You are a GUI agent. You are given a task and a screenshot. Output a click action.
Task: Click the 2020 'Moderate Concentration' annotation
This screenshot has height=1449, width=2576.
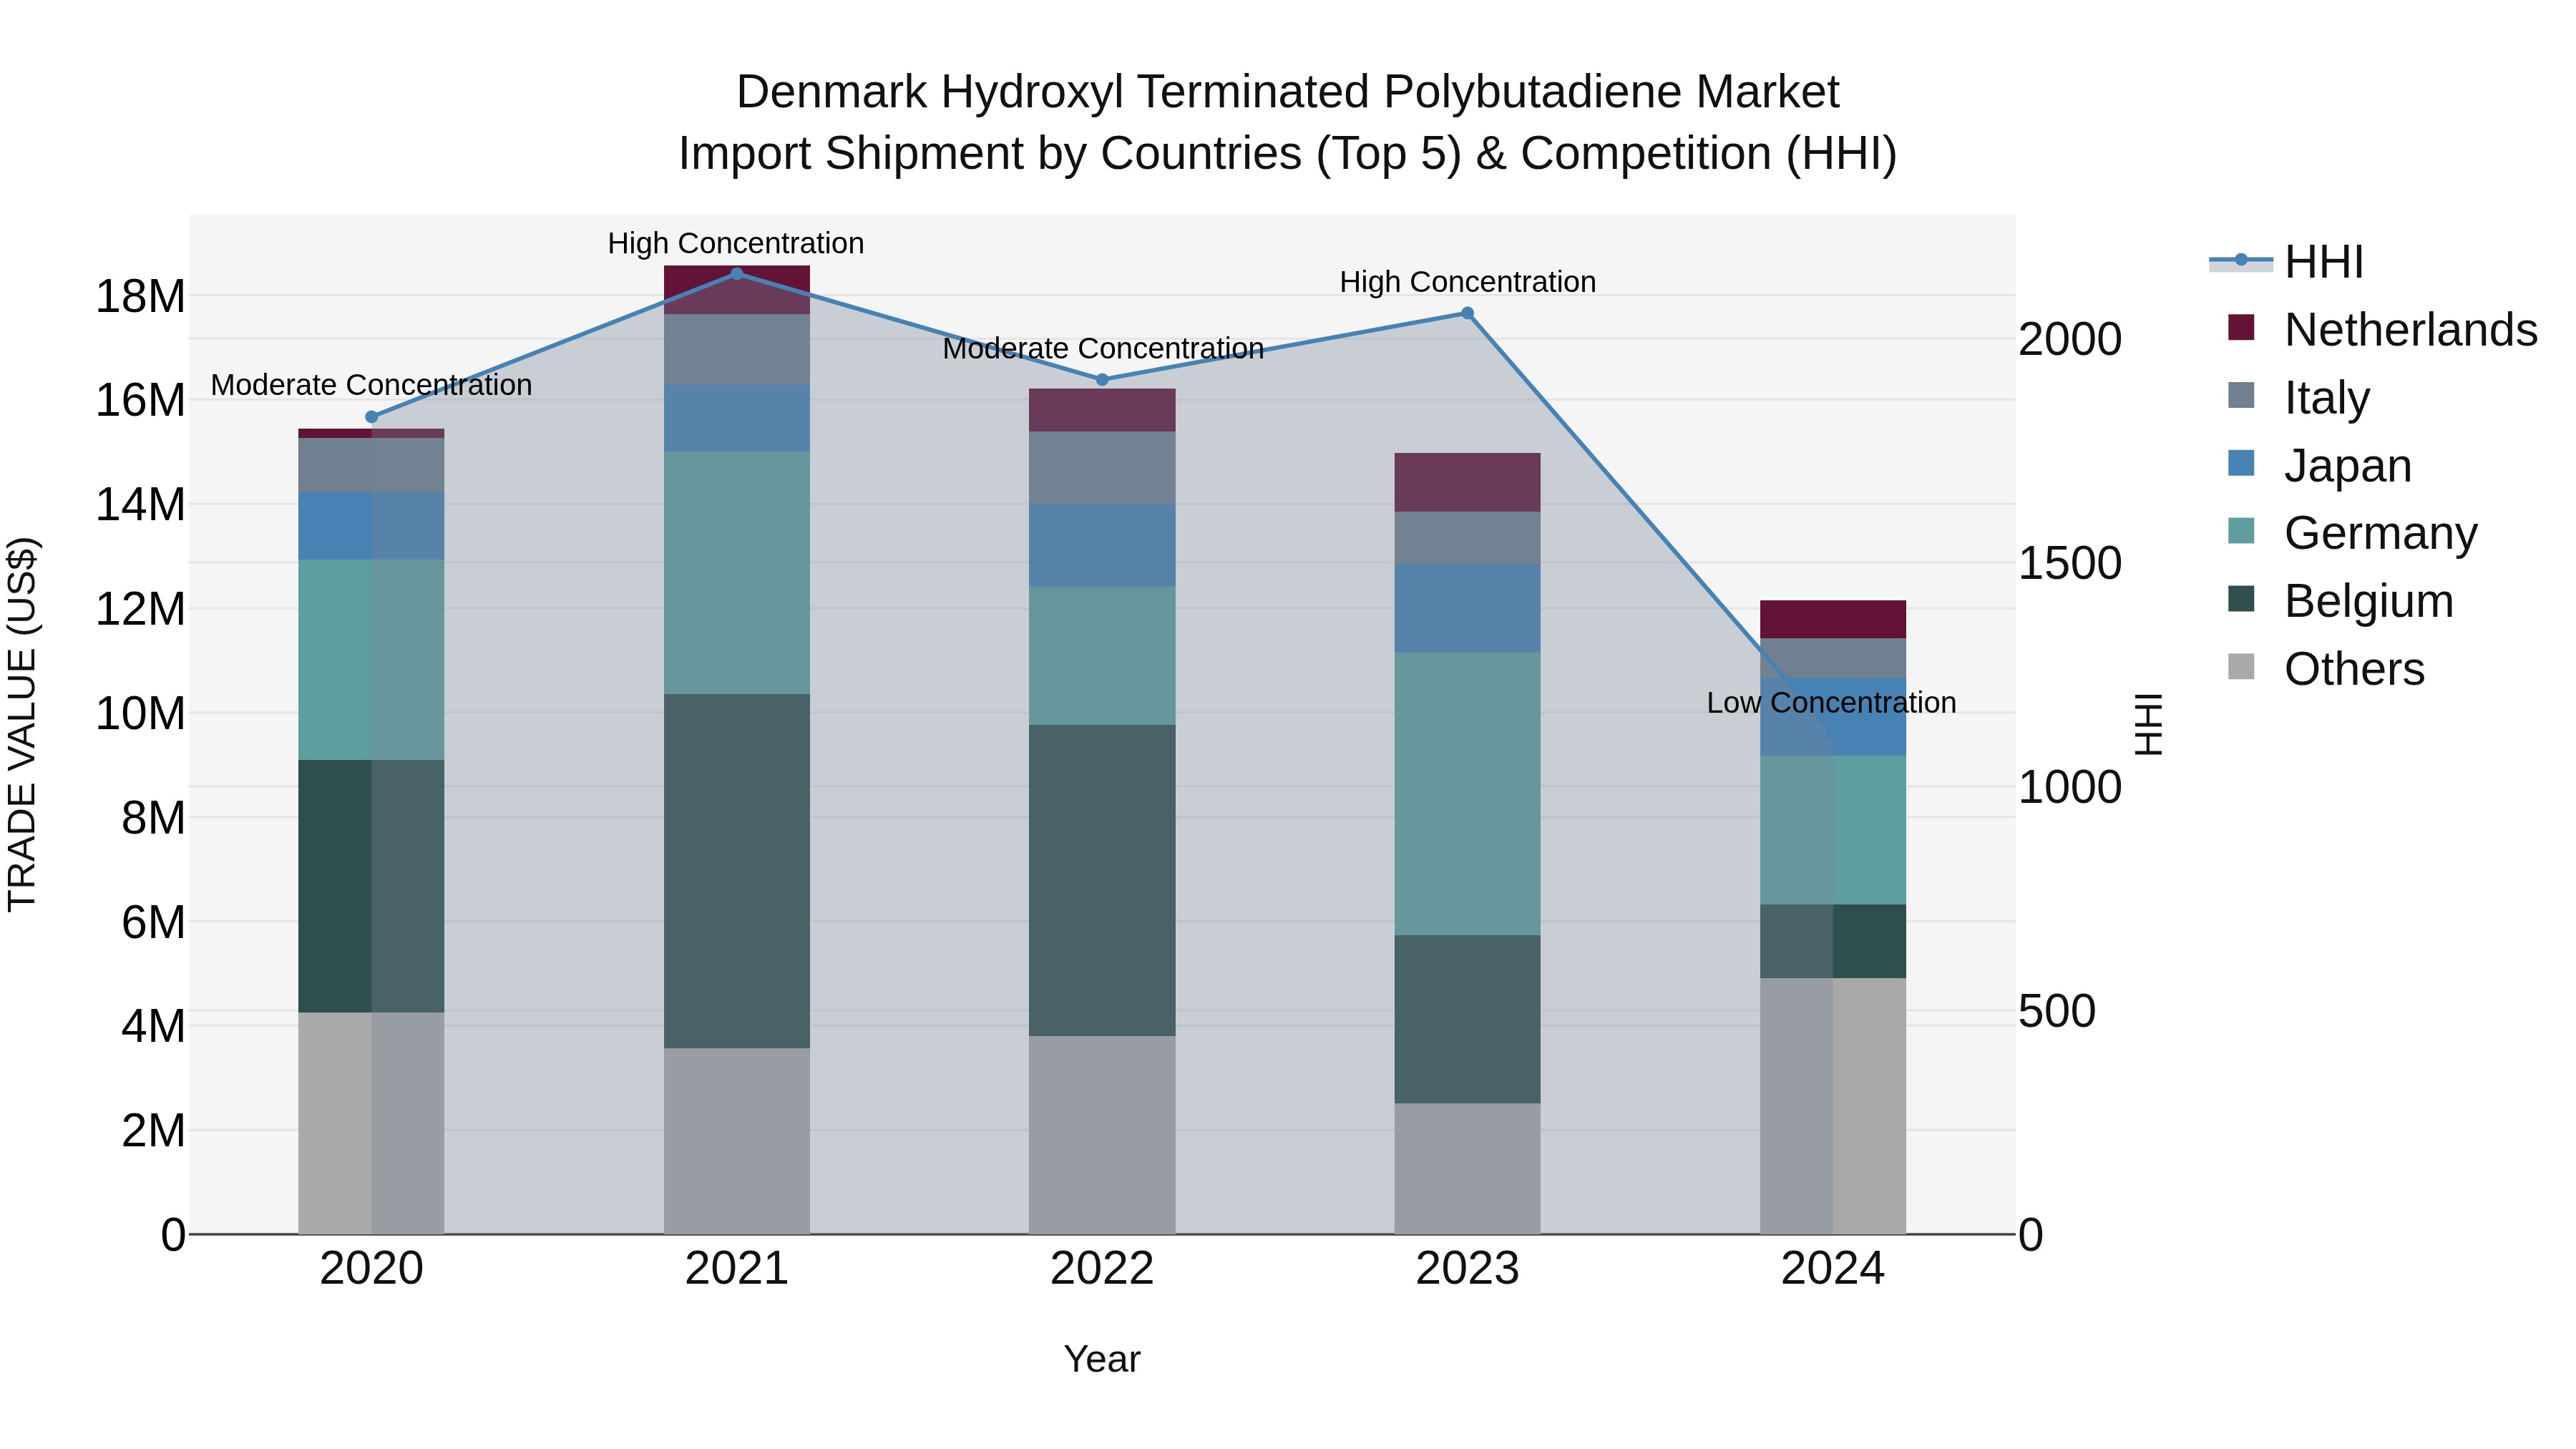click(x=371, y=385)
